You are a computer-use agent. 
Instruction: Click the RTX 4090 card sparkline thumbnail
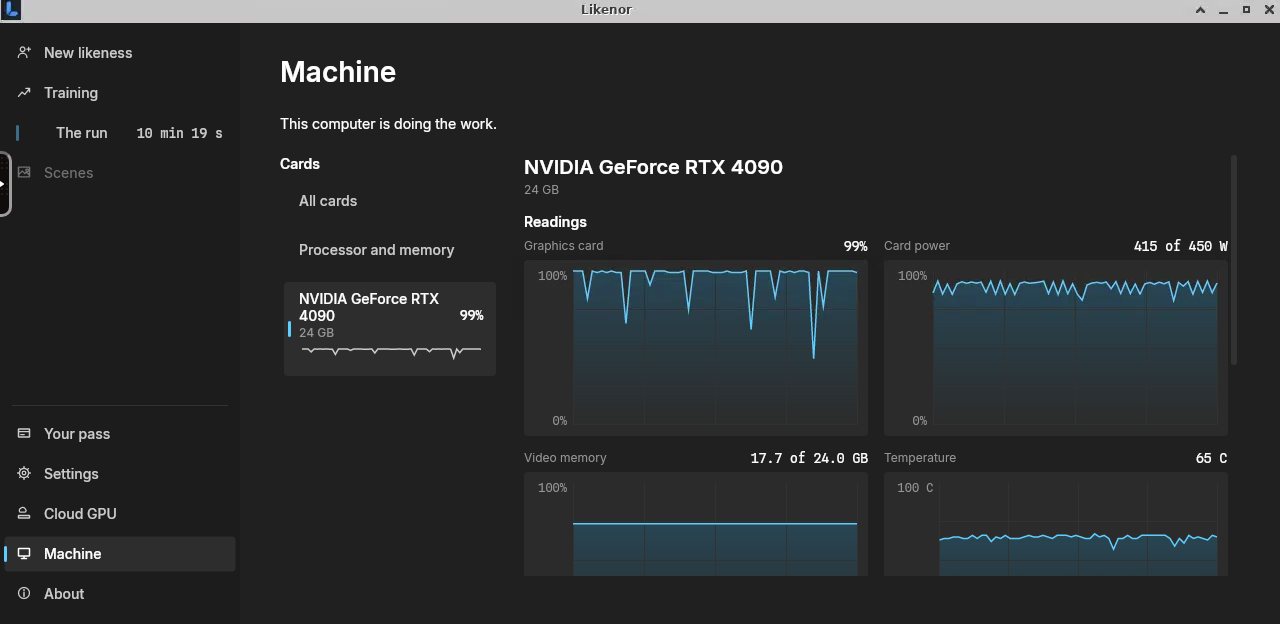(391, 351)
